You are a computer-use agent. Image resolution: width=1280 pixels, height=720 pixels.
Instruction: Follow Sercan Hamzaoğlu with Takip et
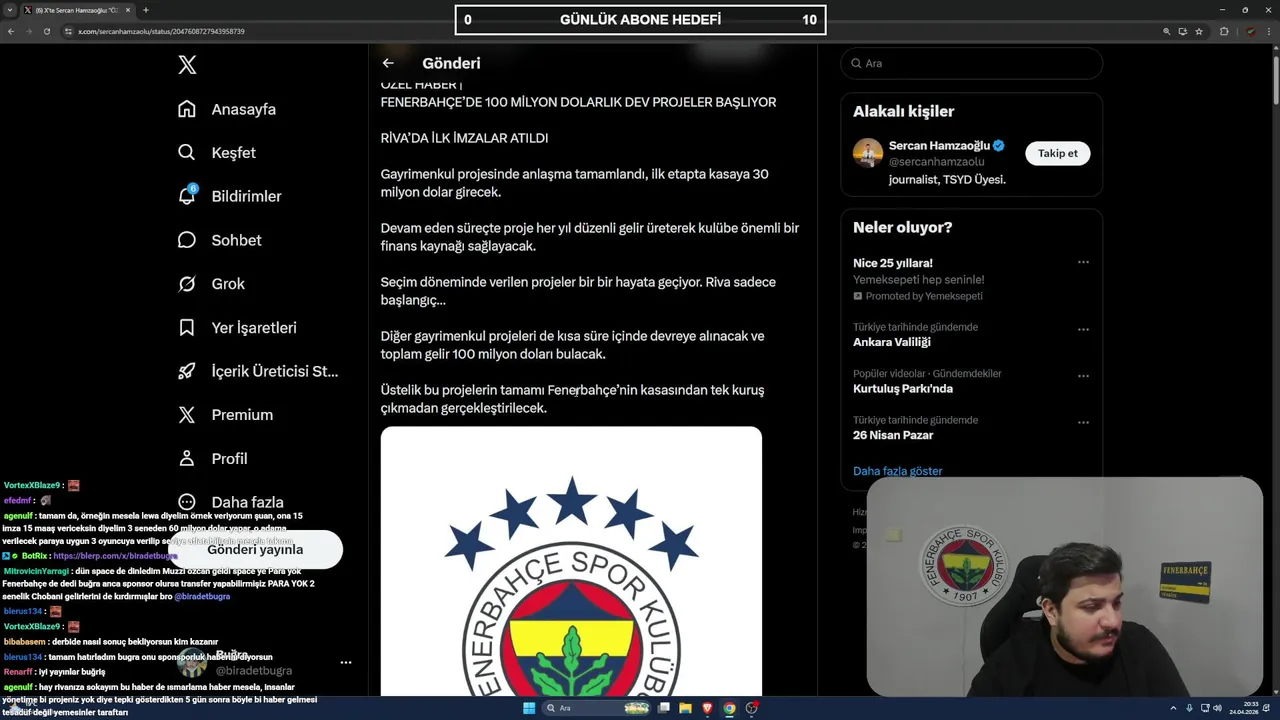pos(1057,153)
